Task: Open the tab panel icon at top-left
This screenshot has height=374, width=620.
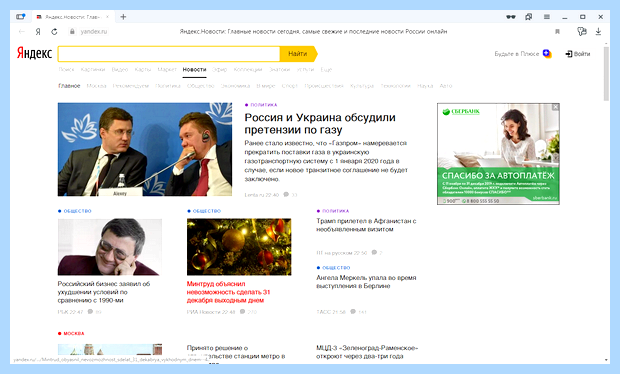Action: (x=21, y=17)
